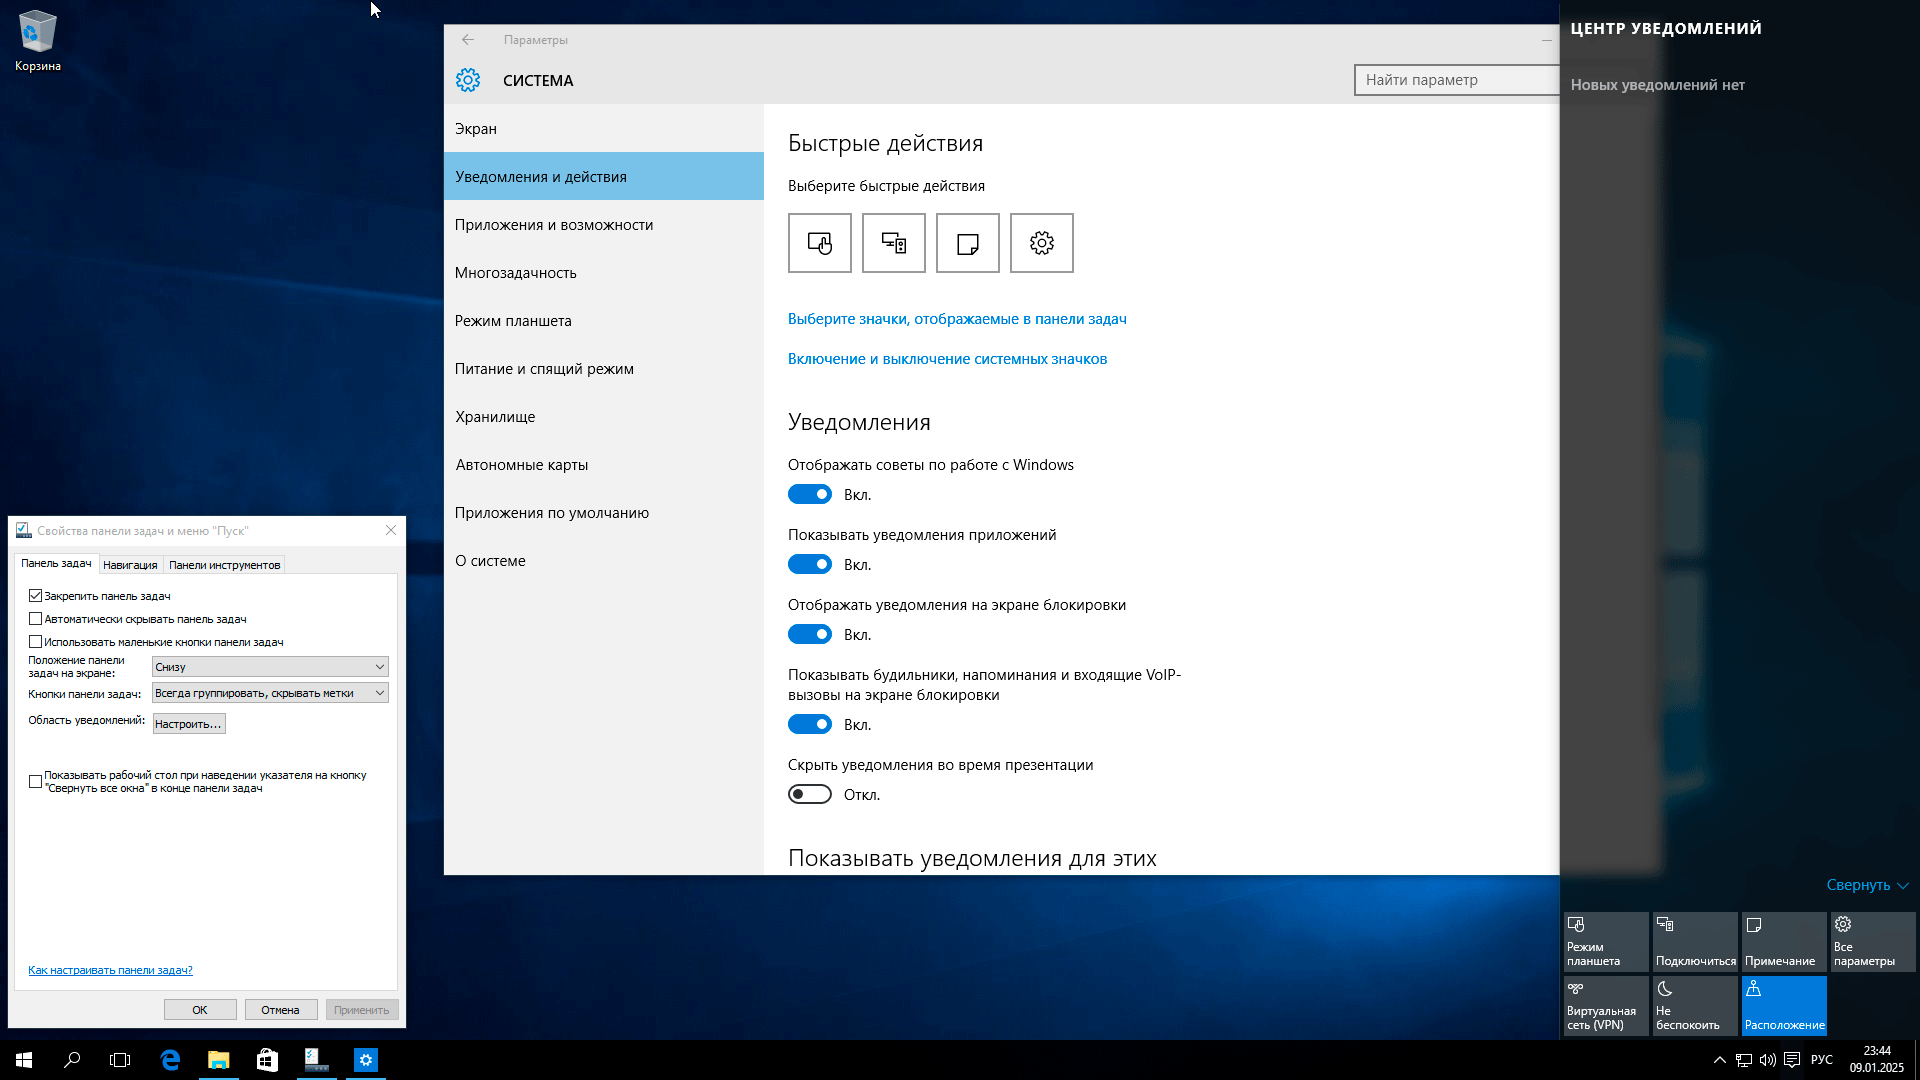
Task: Click the Note quick action tile in settings
Action: point(967,243)
